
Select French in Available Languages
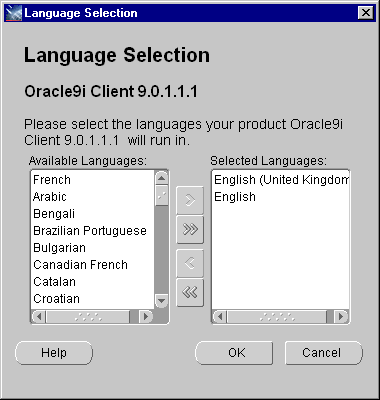(93, 180)
